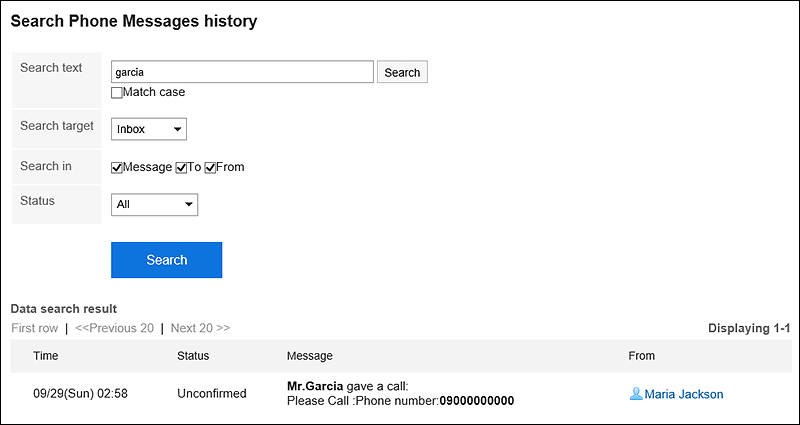Go to First row of results
This screenshot has width=800, height=425.
pos(35,328)
